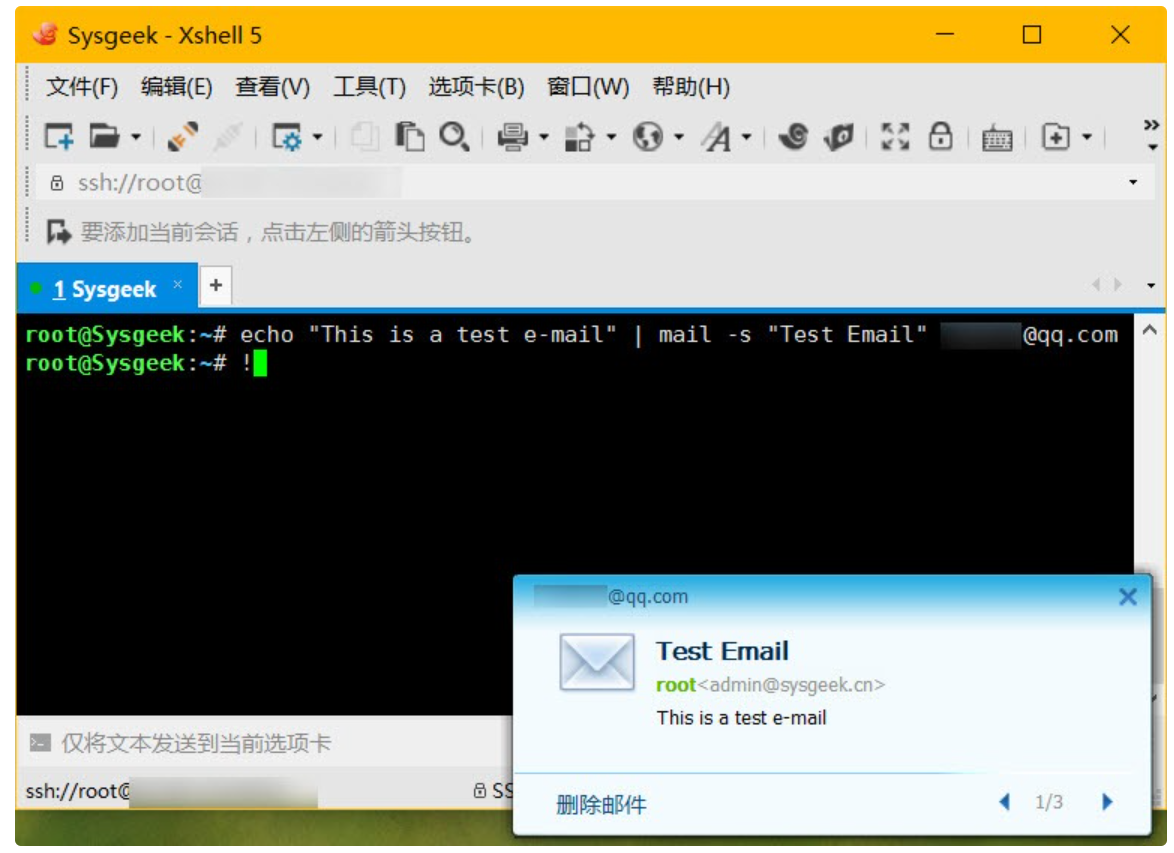
Task: Click the terminal scrollbar up arrow
Action: 1150,330
